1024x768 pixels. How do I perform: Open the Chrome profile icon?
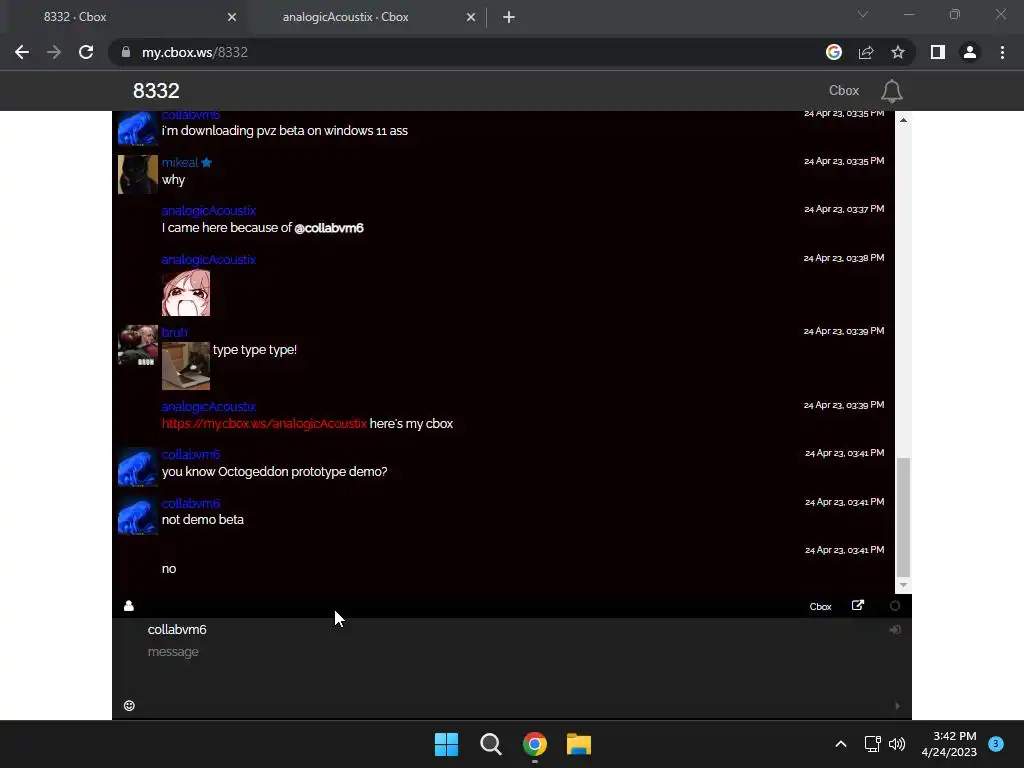[x=970, y=52]
